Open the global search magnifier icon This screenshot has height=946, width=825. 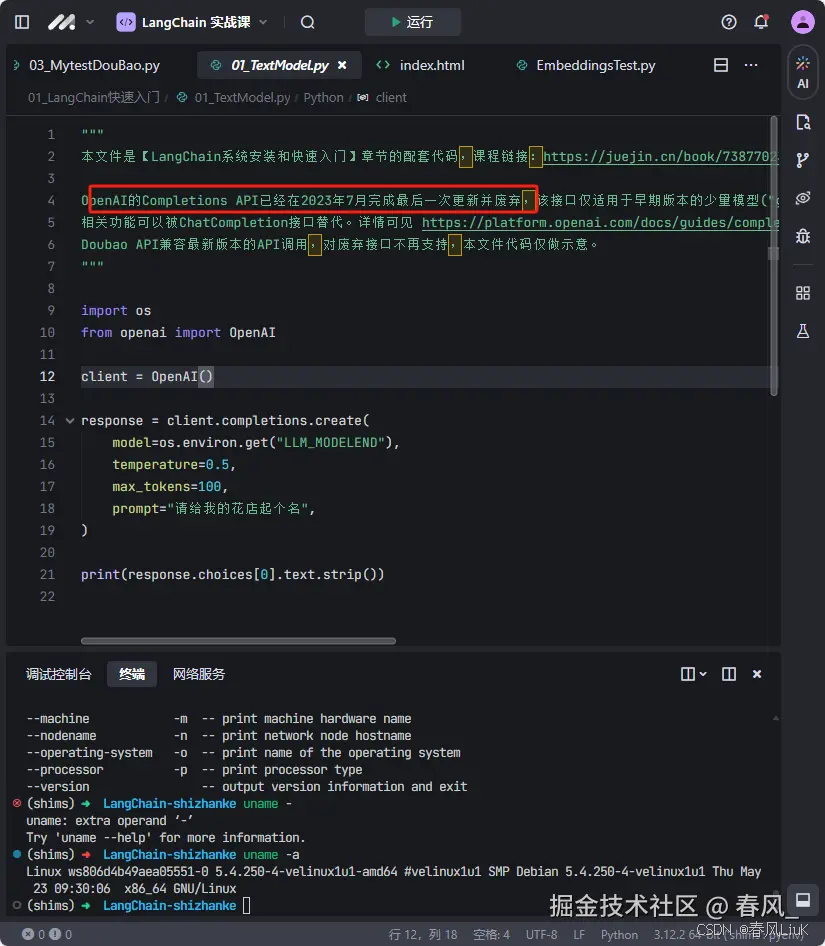307,21
